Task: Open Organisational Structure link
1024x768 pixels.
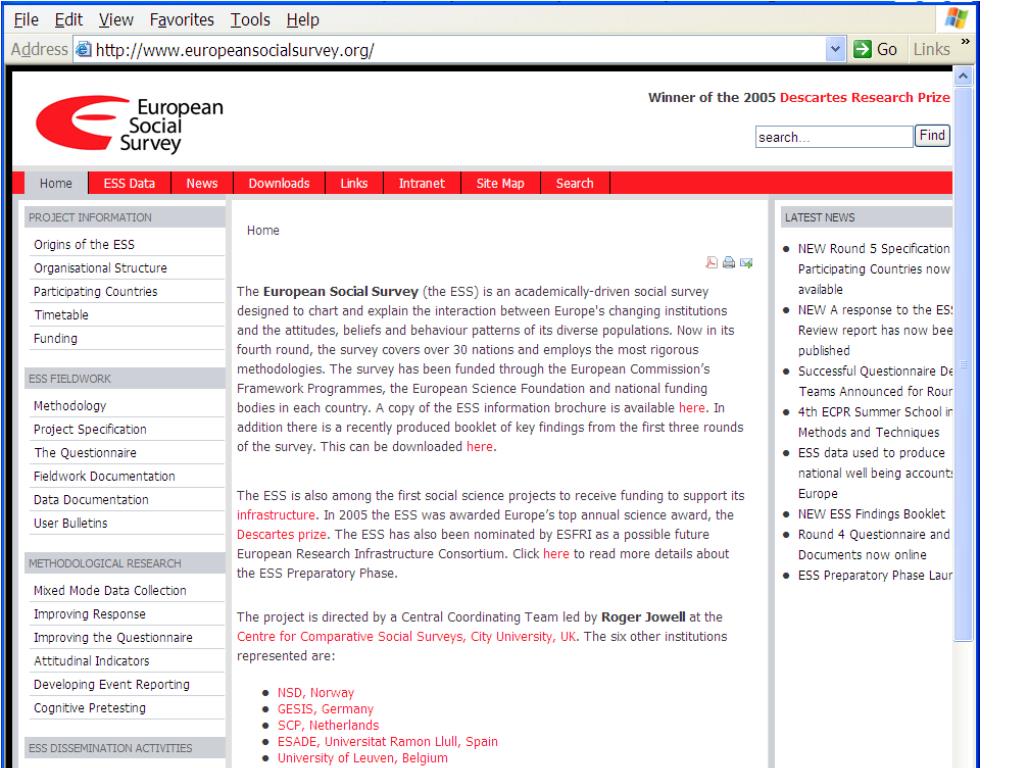Action: (x=101, y=268)
